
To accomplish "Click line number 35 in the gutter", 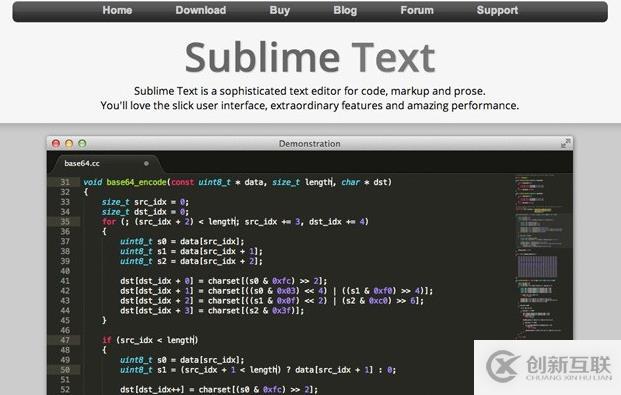I will 65,221.
